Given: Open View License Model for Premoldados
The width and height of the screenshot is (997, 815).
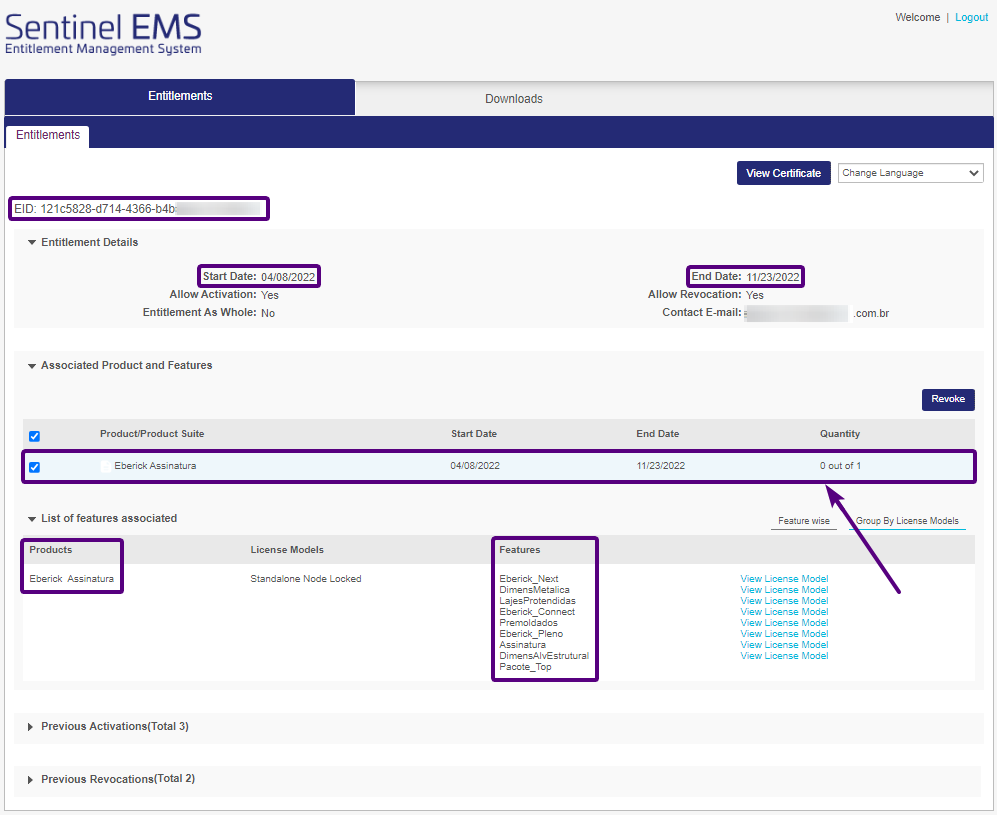Looking at the screenshot, I should 784,622.
